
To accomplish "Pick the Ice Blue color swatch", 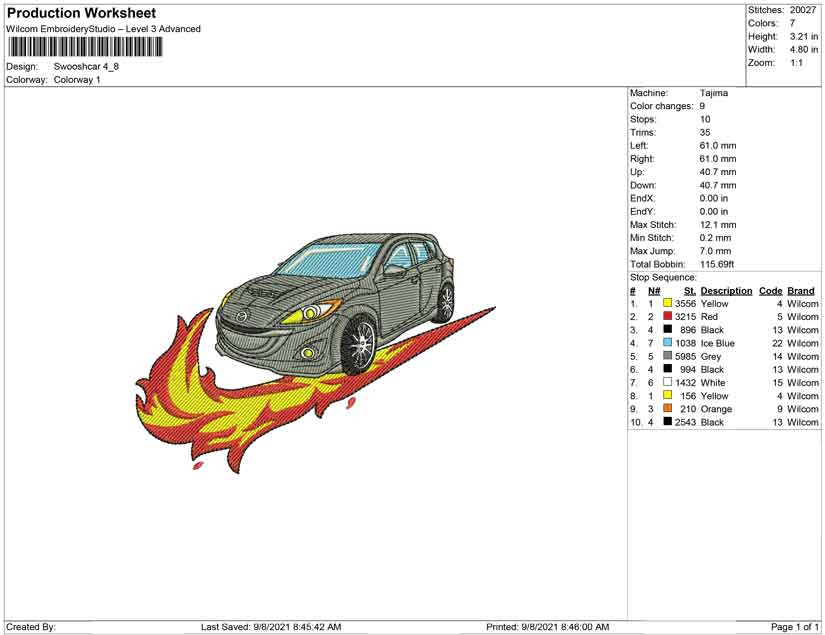I will tap(667, 343).
